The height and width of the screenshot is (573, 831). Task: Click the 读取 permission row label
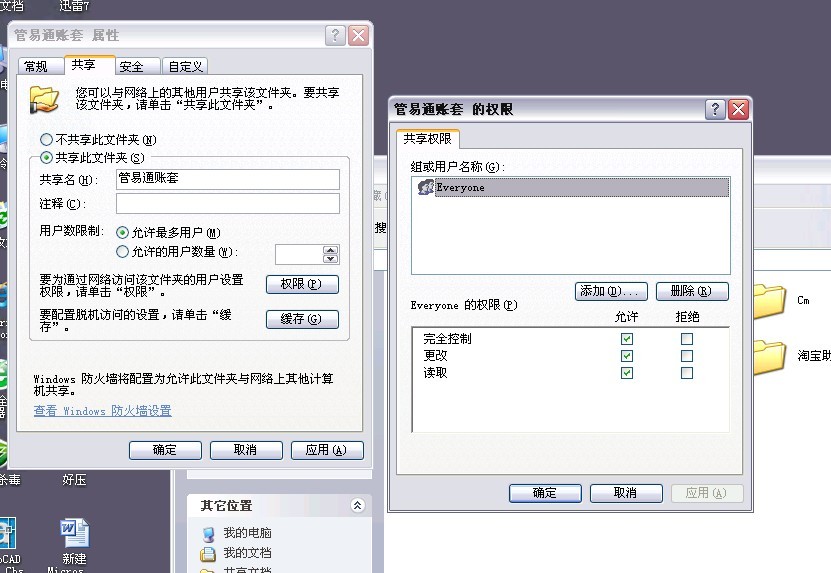point(435,373)
